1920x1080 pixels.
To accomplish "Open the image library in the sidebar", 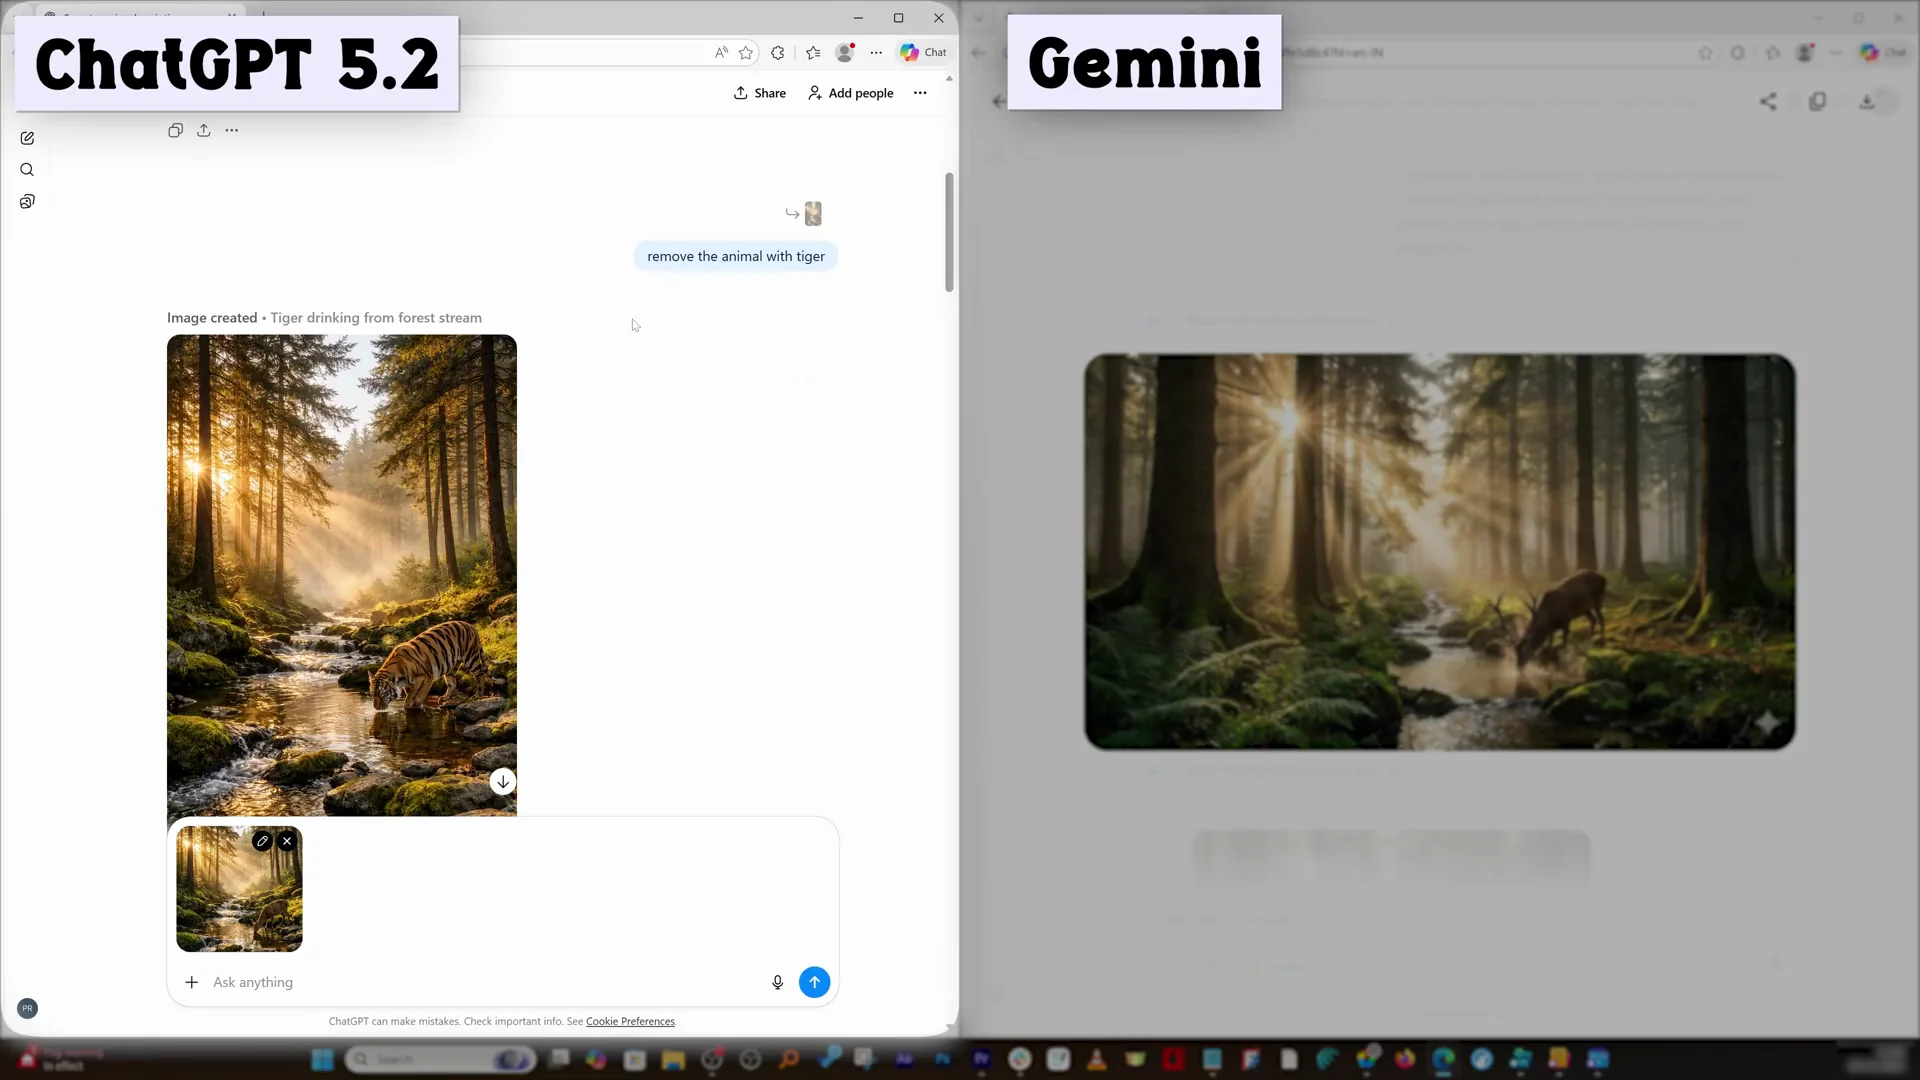I will [x=27, y=201].
